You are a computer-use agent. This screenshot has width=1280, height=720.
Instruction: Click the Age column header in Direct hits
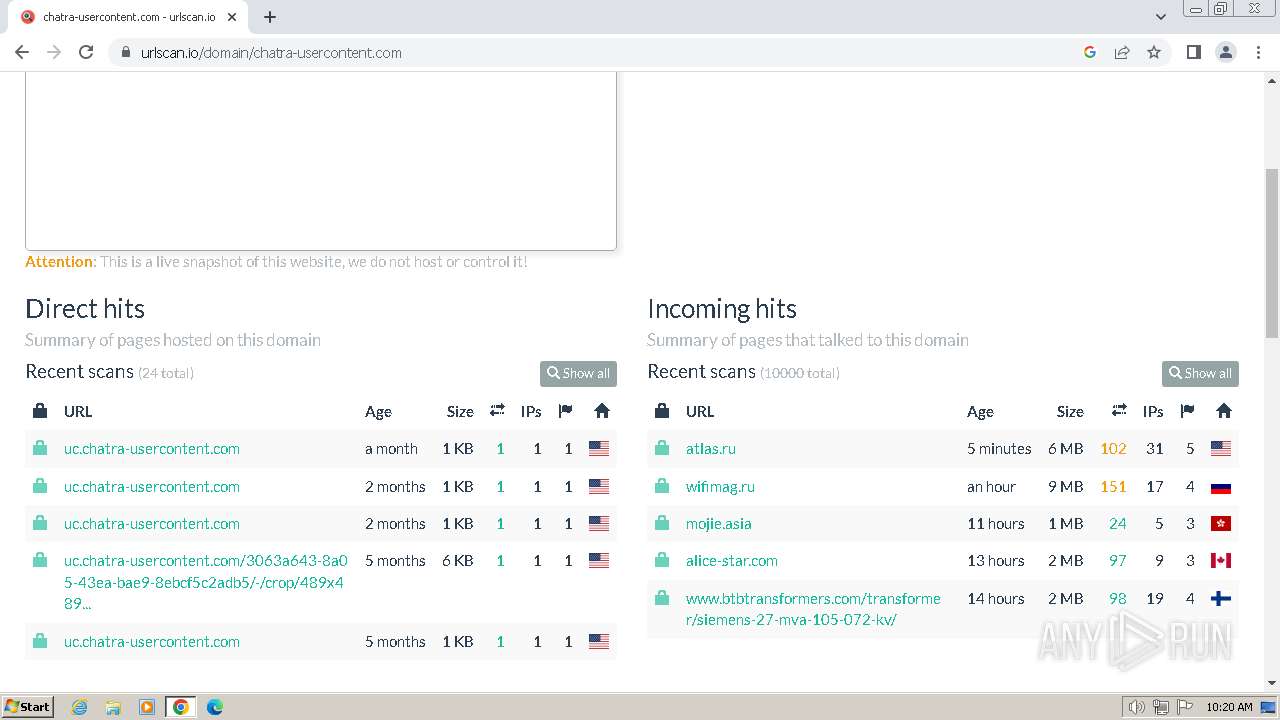click(378, 411)
